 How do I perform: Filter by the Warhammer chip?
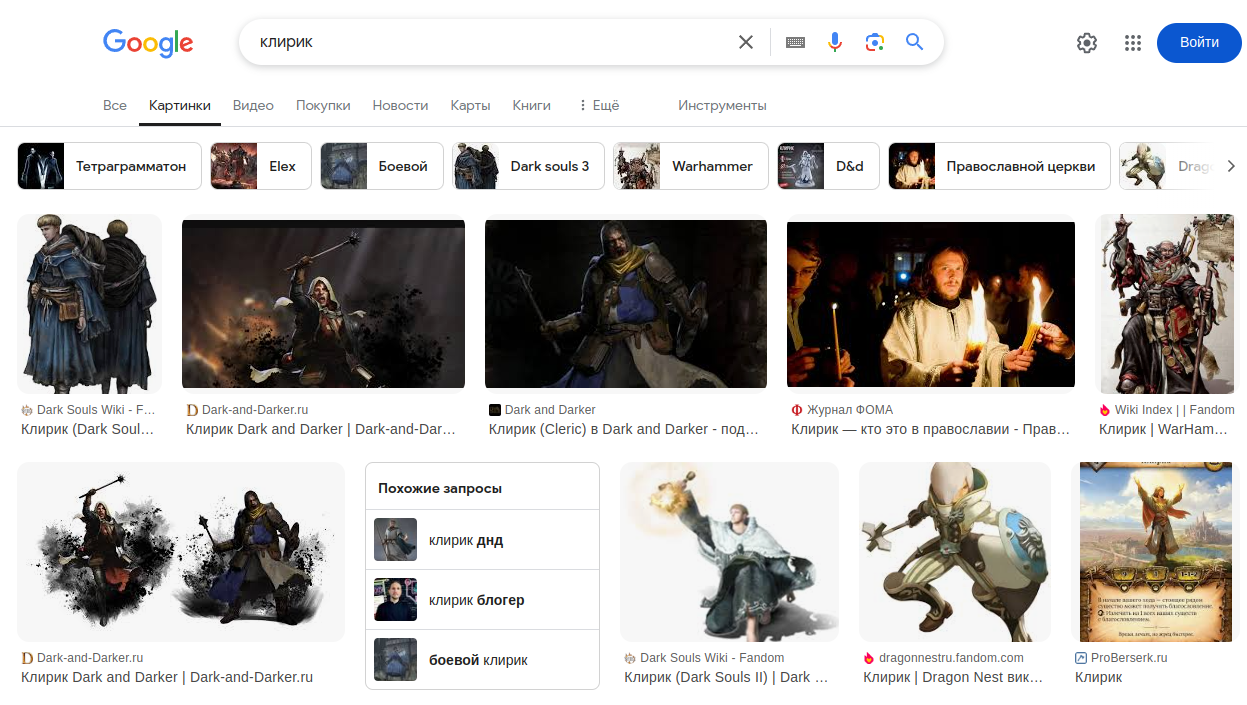(691, 166)
